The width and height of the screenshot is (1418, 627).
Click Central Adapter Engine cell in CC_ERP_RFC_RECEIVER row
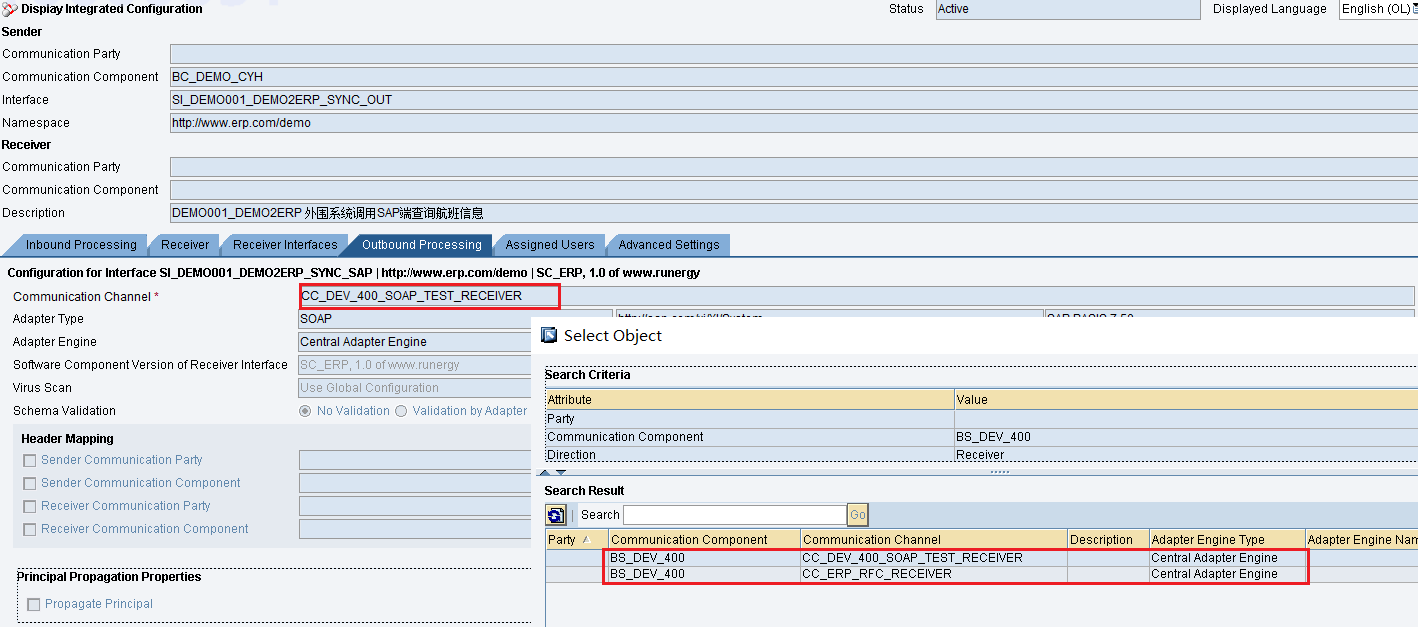tap(1227, 574)
